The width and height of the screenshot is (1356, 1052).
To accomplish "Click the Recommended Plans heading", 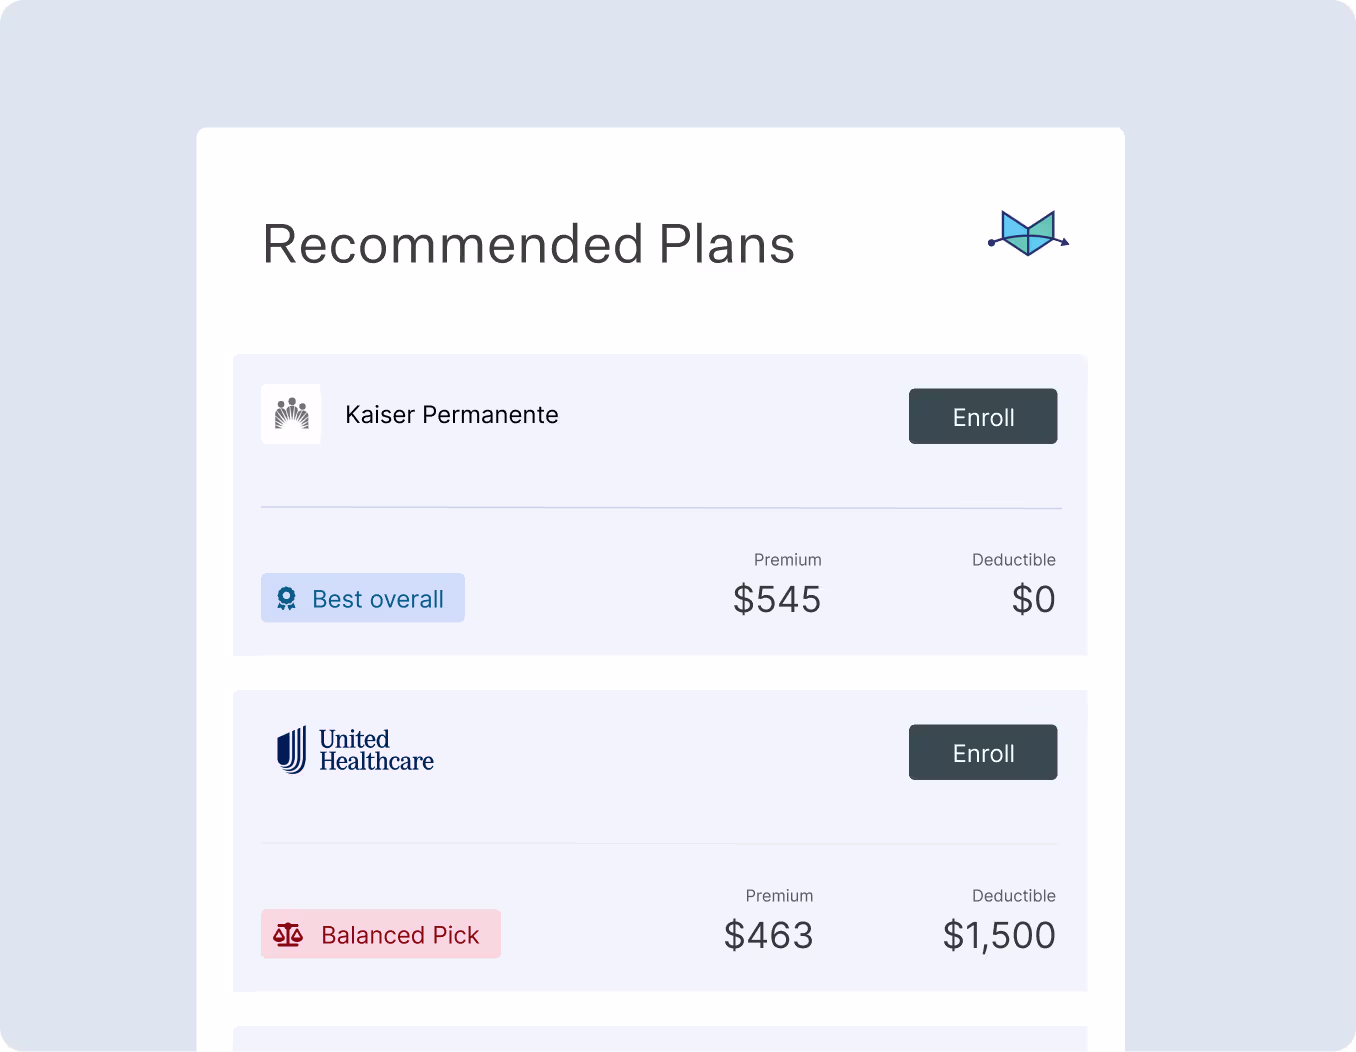I will tap(528, 244).
